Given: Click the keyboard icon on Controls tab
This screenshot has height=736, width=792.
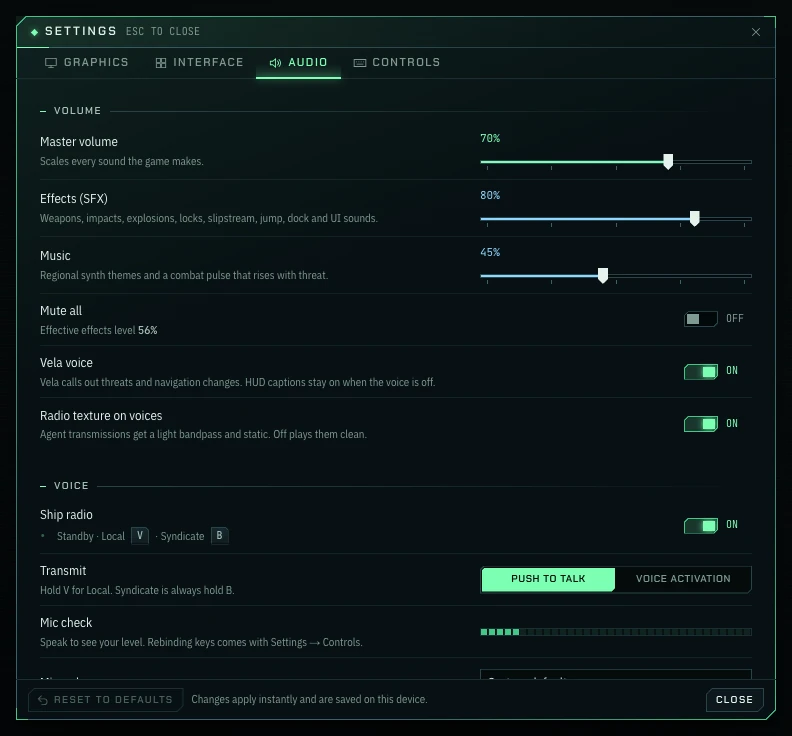Looking at the screenshot, I should coord(360,63).
